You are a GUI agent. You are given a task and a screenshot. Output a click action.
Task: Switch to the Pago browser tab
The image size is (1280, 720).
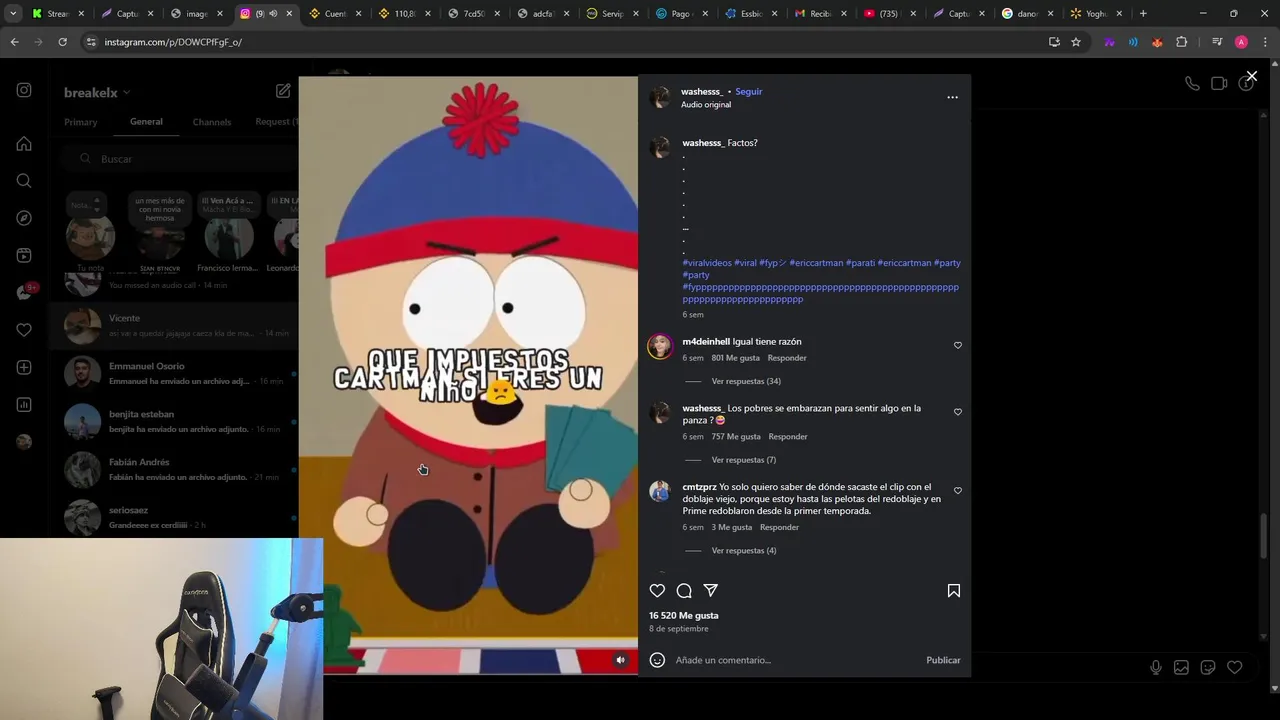point(682,14)
